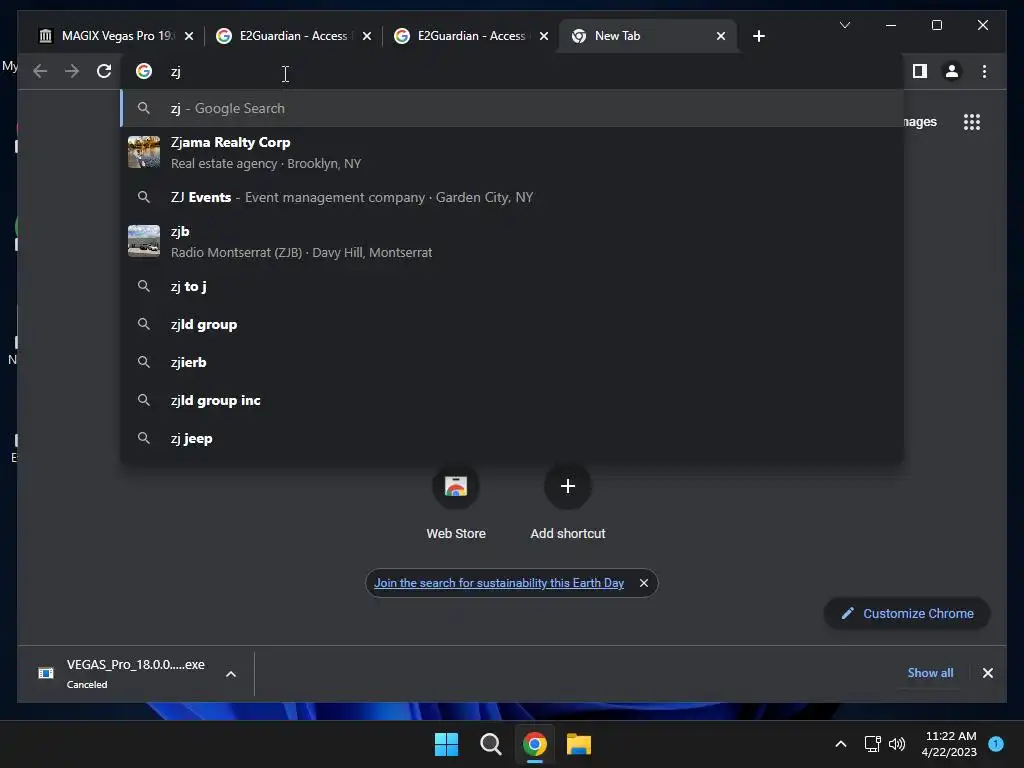Screen dimensions: 1024x768
Task: Open the network status tray icon
Action: click(872, 744)
